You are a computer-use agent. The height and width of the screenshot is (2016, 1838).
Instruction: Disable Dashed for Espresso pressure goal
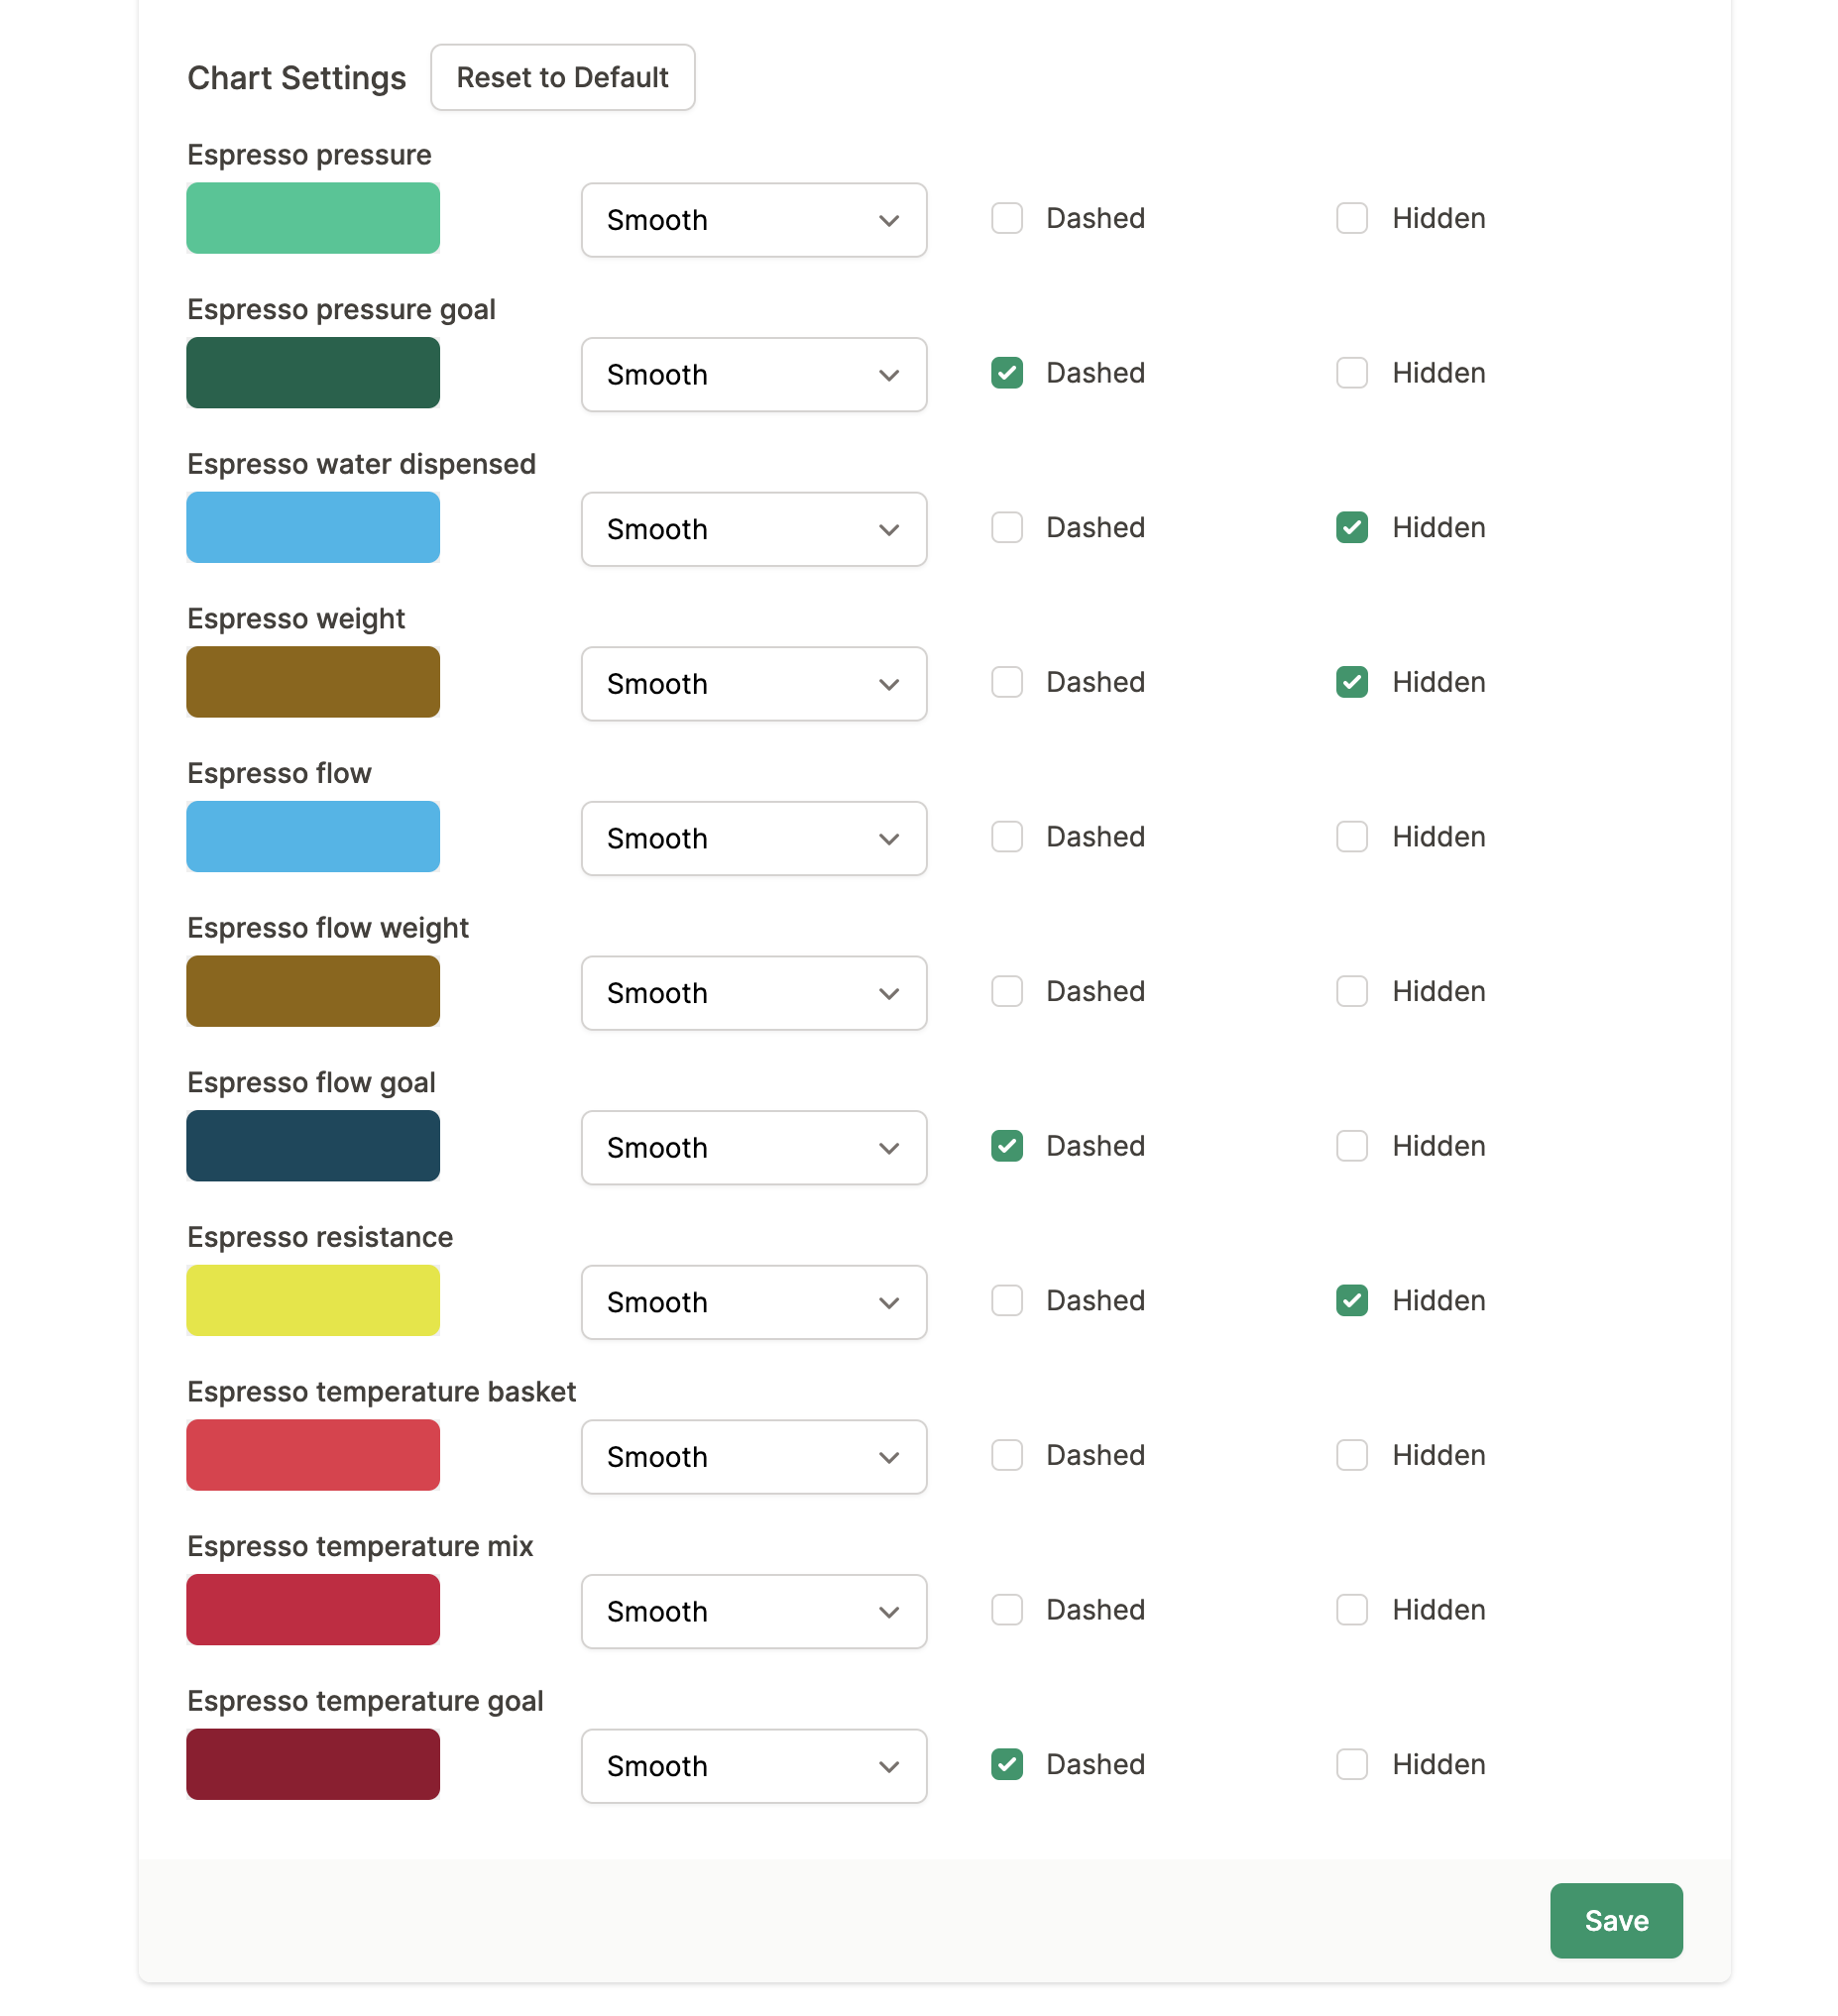[x=1006, y=372]
